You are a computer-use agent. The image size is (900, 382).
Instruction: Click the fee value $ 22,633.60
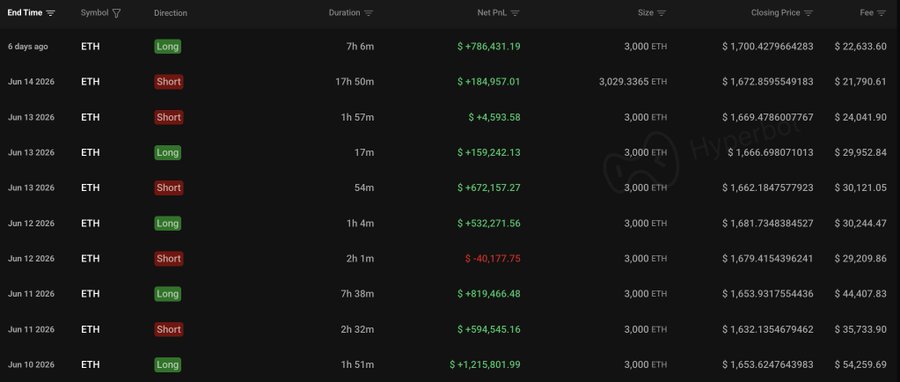point(860,46)
